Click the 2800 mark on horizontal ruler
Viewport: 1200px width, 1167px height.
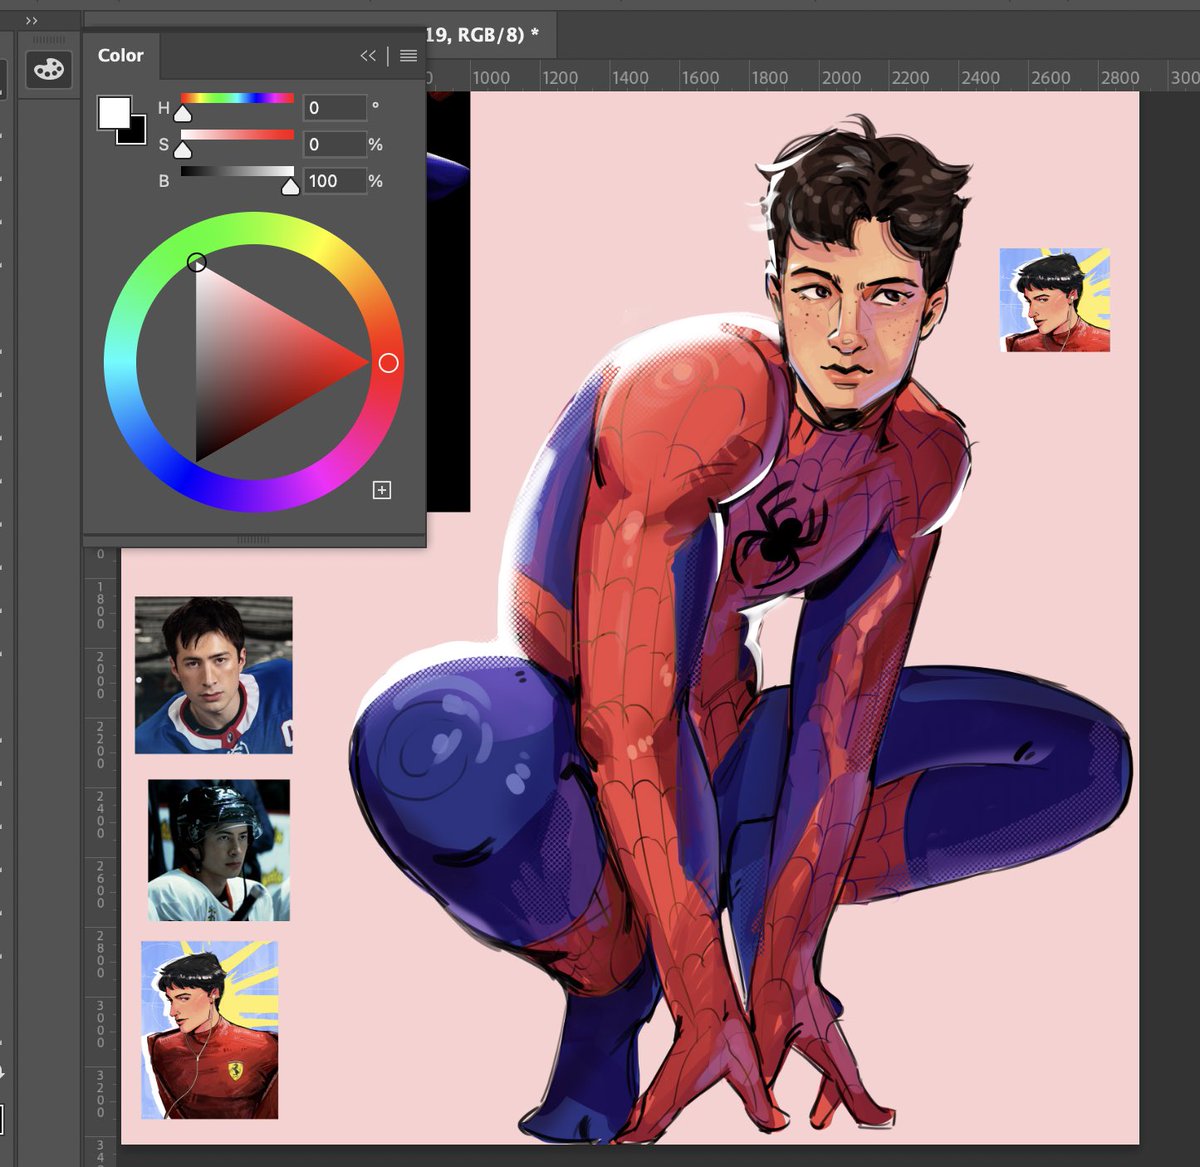[1119, 77]
